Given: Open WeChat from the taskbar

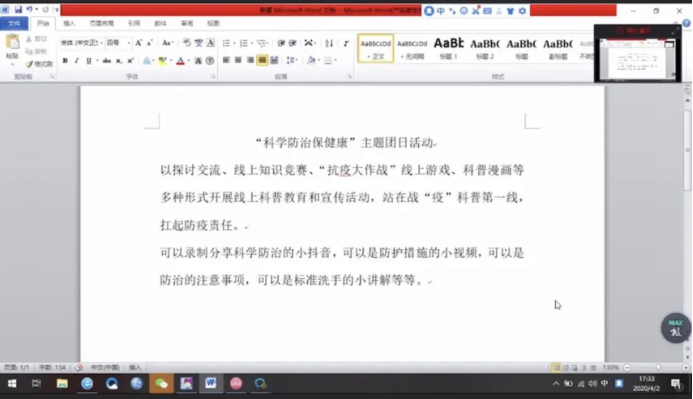Looking at the screenshot, I should coord(161,384).
